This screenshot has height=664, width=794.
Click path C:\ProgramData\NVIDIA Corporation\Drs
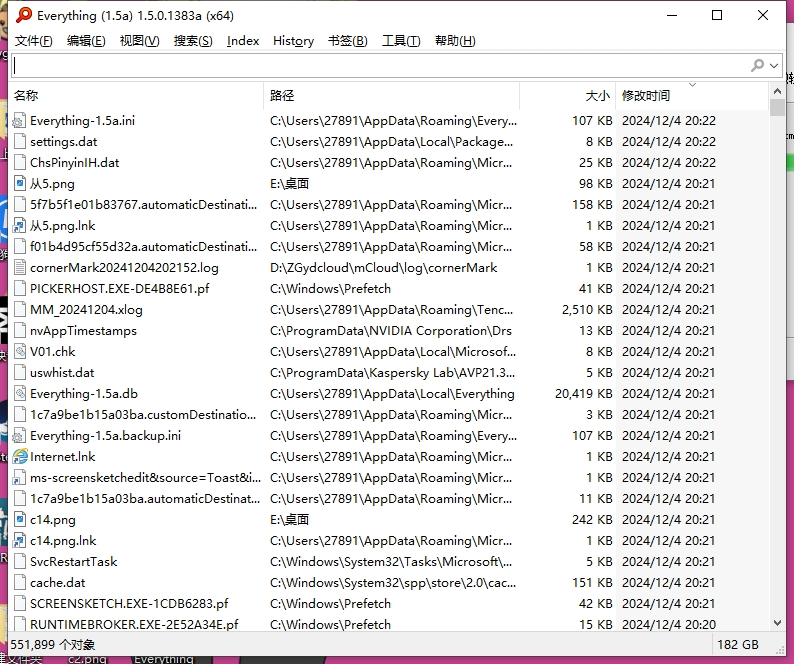click(391, 331)
